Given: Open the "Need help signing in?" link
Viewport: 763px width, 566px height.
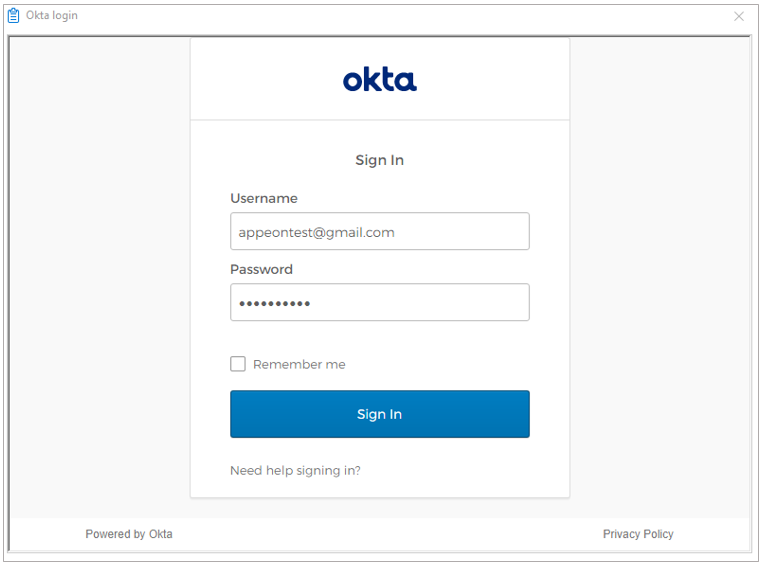Looking at the screenshot, I should click(x=295, y=470).
